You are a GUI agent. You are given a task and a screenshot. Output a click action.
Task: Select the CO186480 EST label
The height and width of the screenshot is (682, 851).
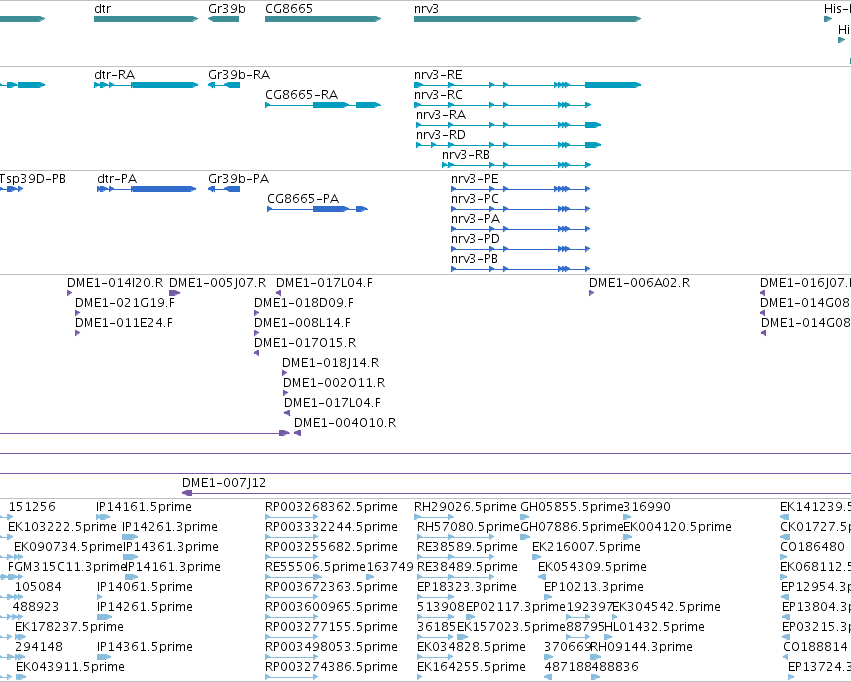(x=812, y=547)
